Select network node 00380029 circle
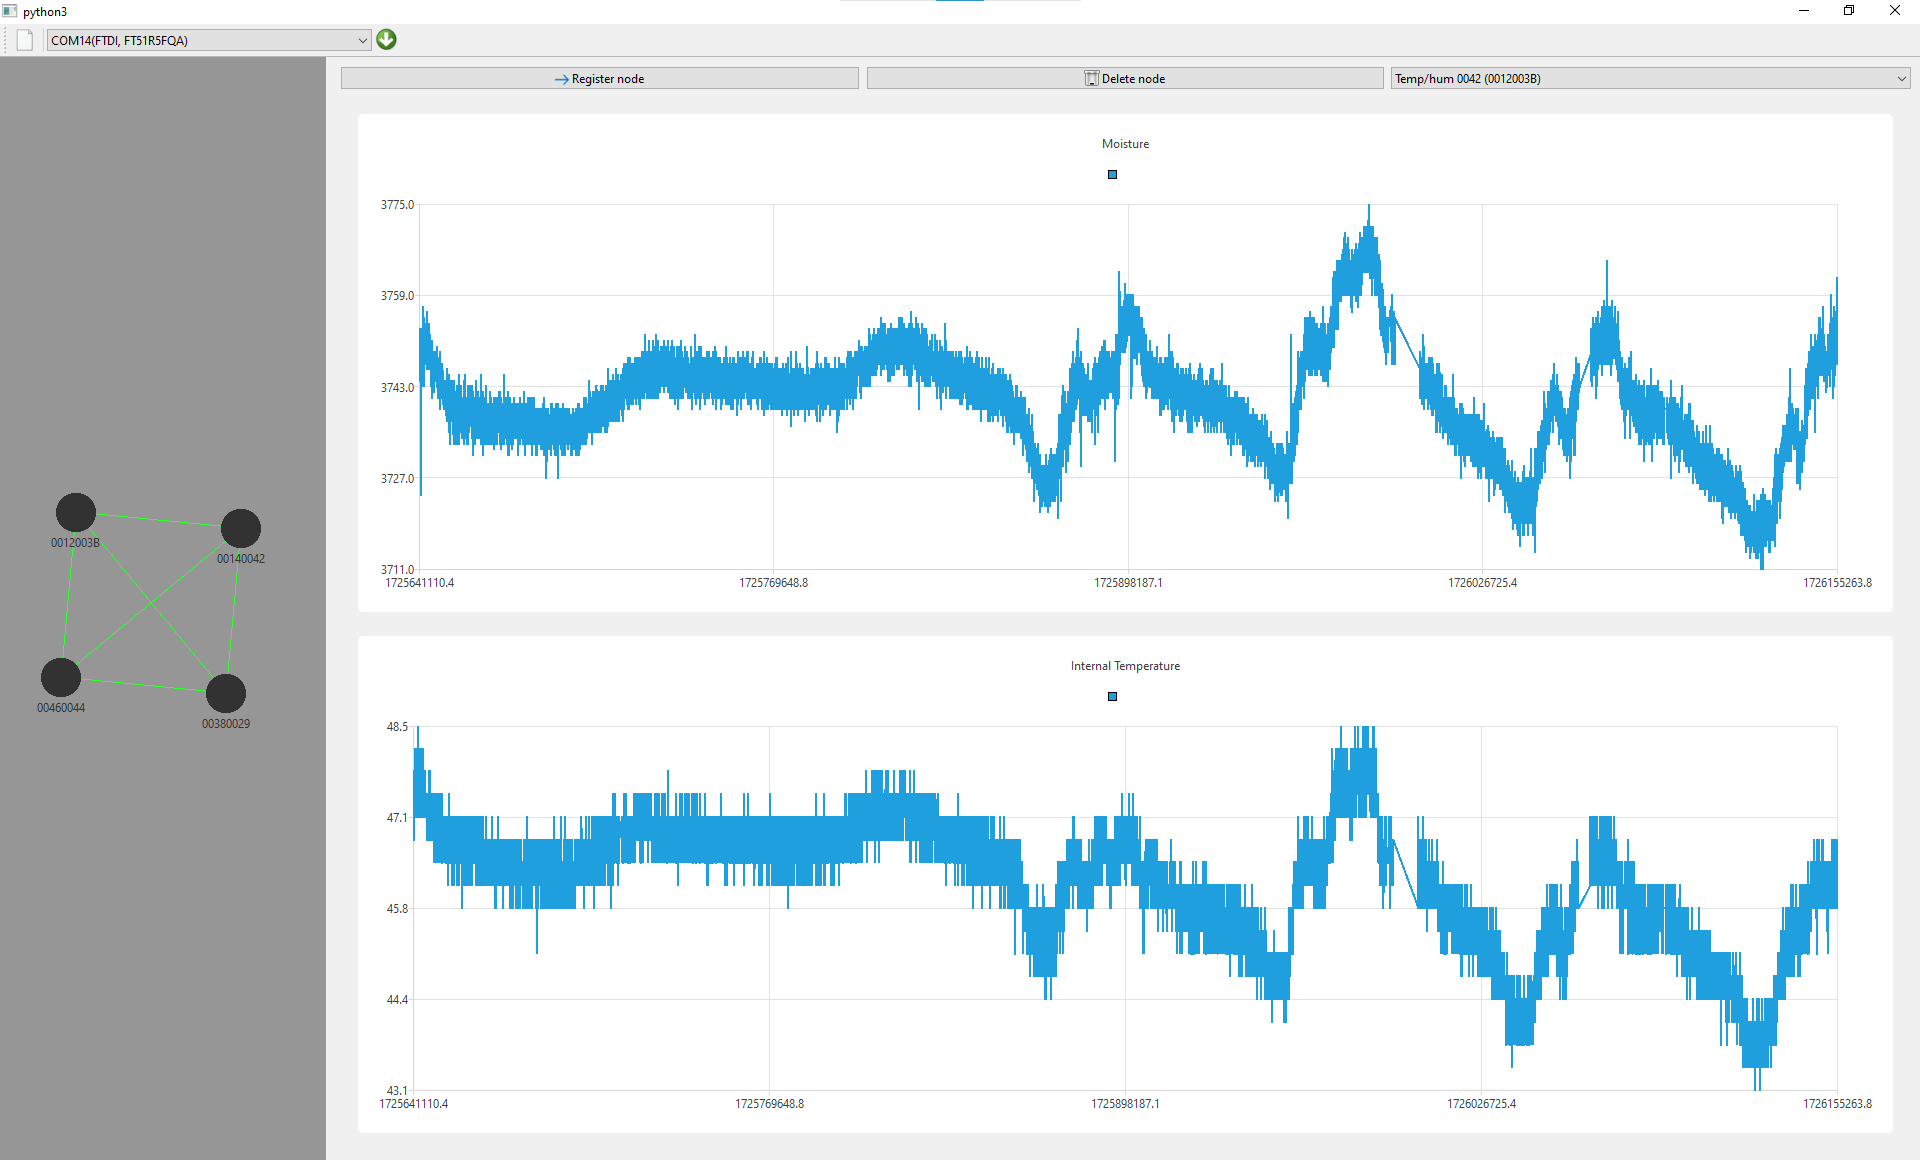Image resolution: width=1920 pixels, height=1160 pixels. click(226, 693)
